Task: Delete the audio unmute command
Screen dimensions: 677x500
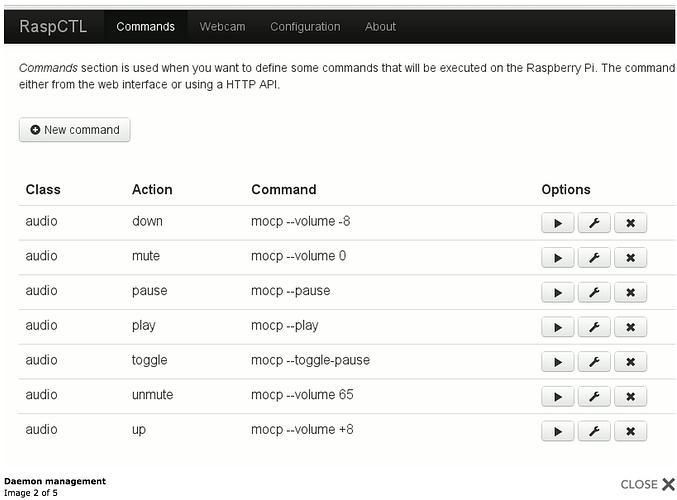Action: coord(630,396)
